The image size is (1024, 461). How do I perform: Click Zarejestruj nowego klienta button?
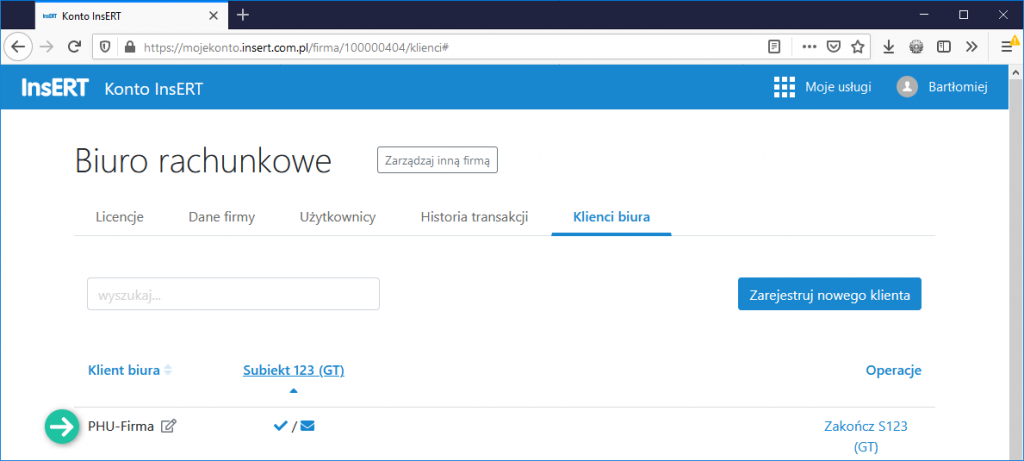(829, 294)
